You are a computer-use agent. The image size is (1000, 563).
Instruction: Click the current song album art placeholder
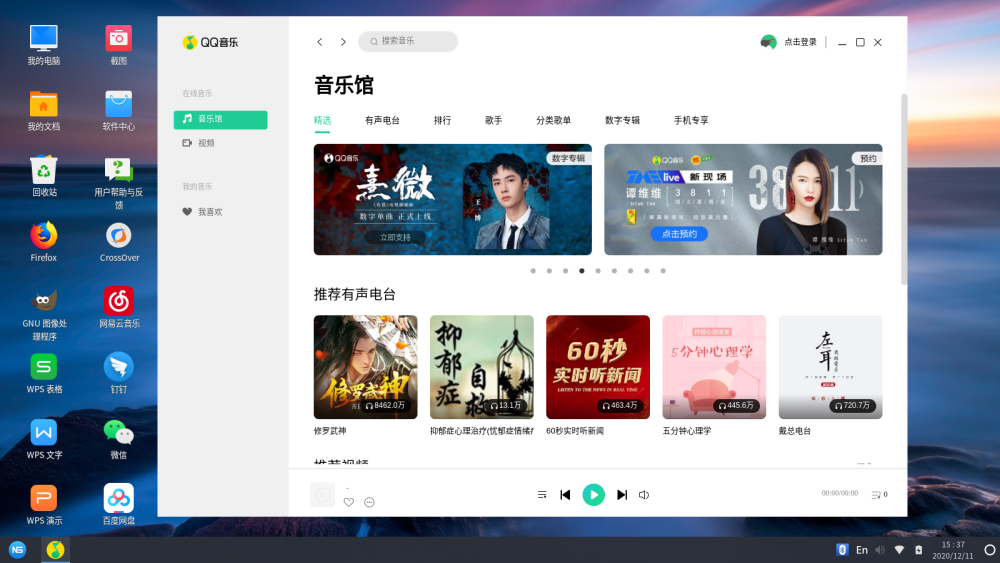322,495
